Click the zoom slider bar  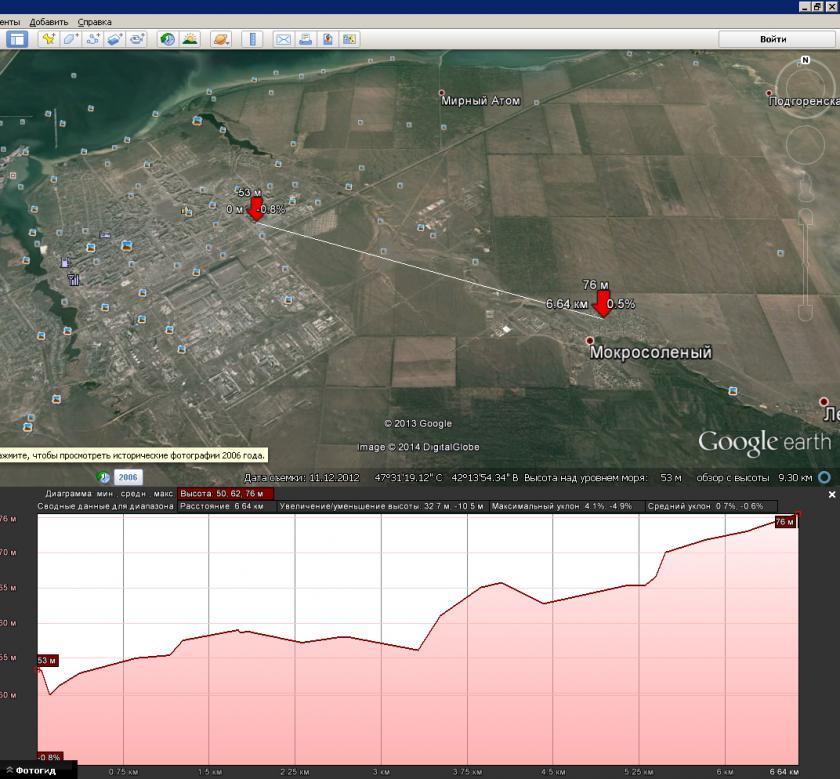pos(805,265)
